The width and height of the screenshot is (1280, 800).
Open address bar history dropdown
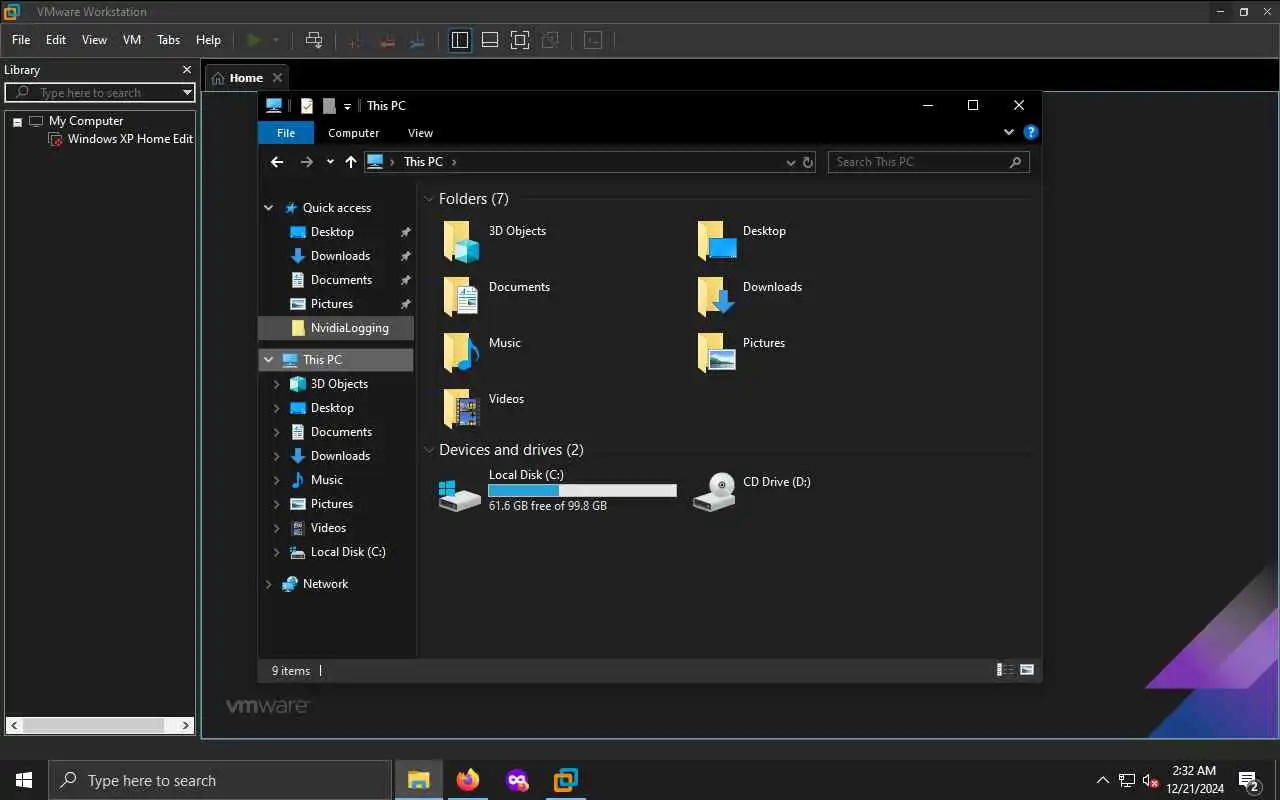point(791,162)
